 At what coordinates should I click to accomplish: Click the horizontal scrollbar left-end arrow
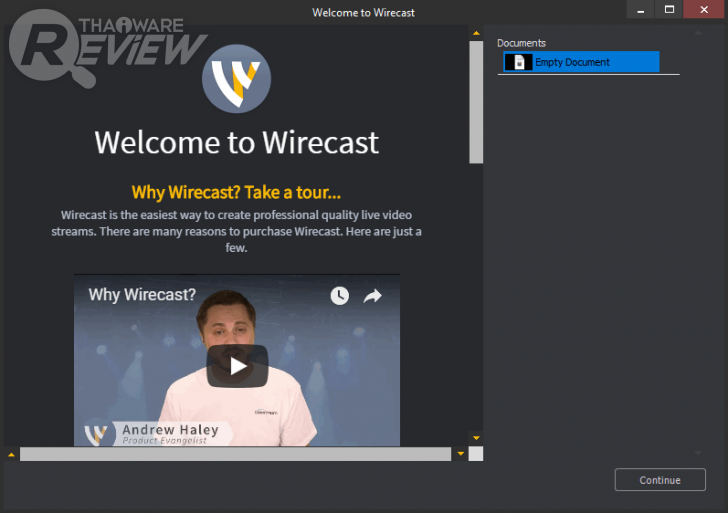11,455
